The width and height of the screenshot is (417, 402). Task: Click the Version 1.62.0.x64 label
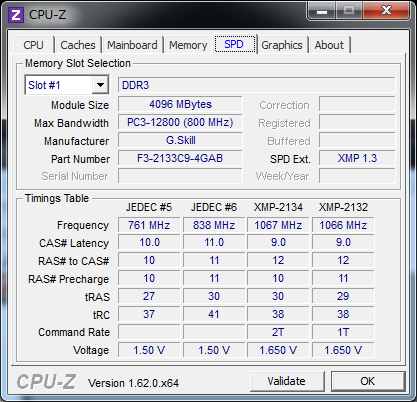tap(133, 383)
